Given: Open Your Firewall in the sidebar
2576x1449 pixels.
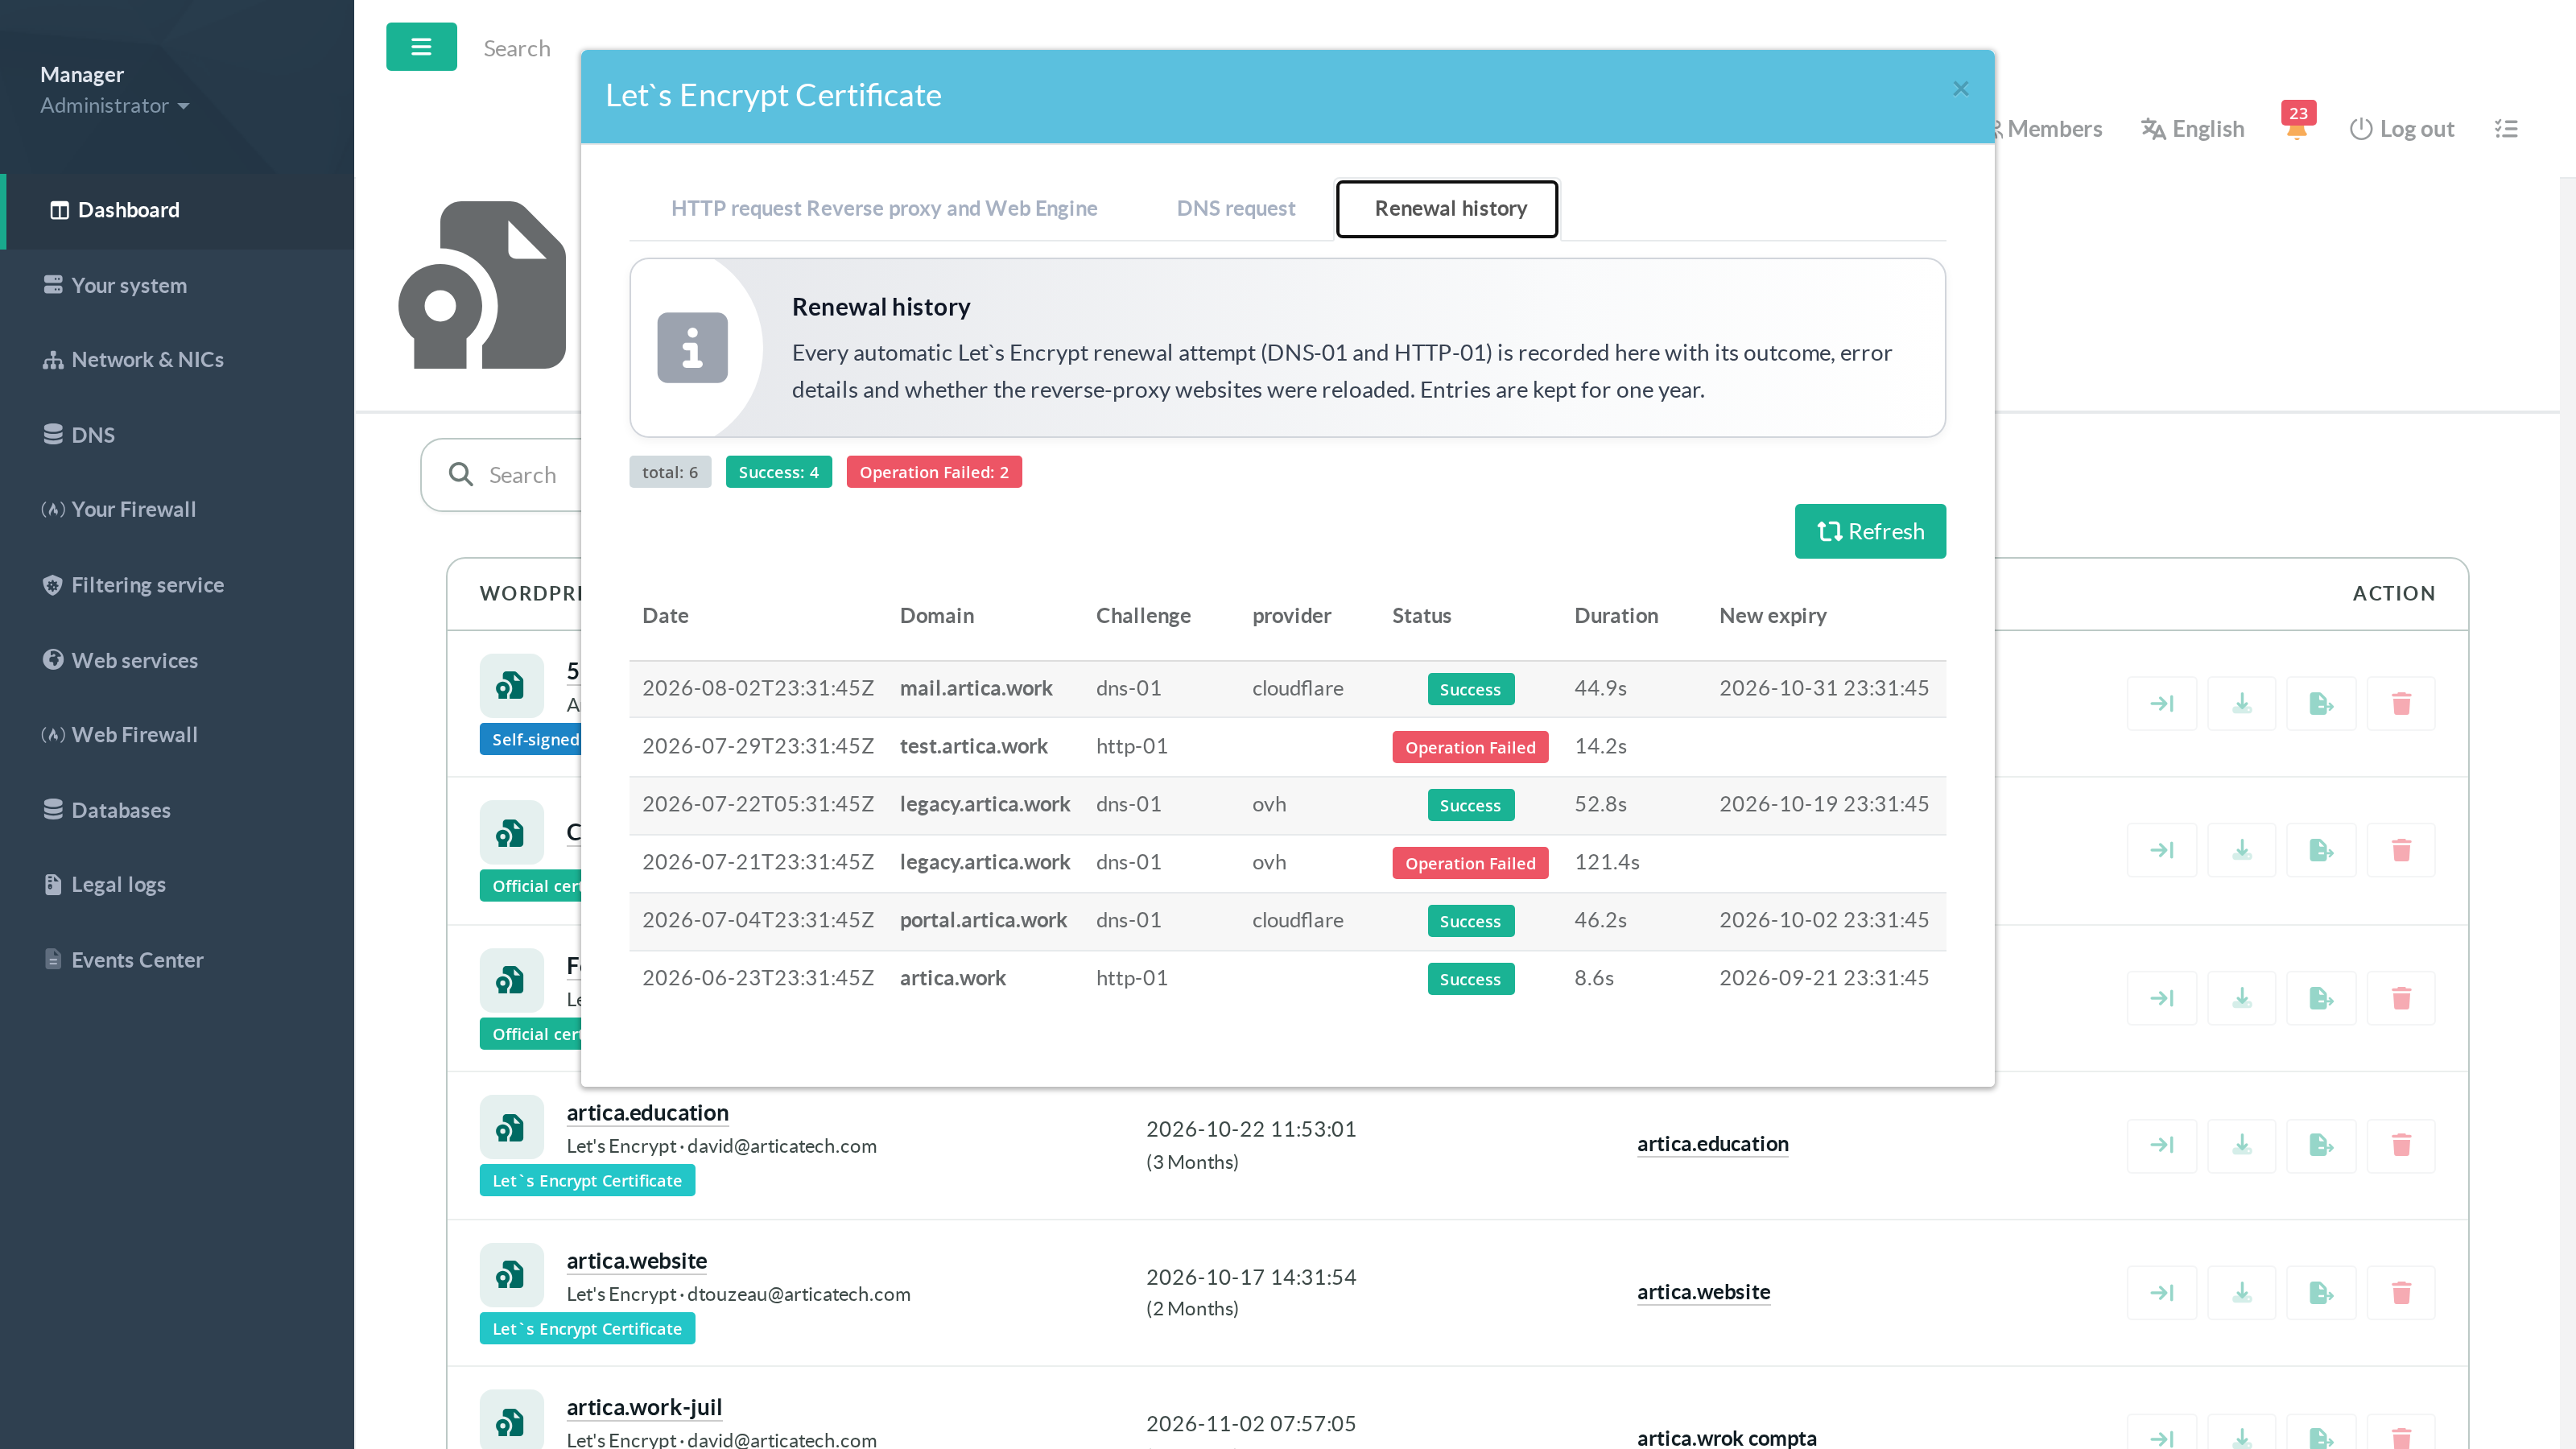Looking at the screenshot, I should coord(179,509).
